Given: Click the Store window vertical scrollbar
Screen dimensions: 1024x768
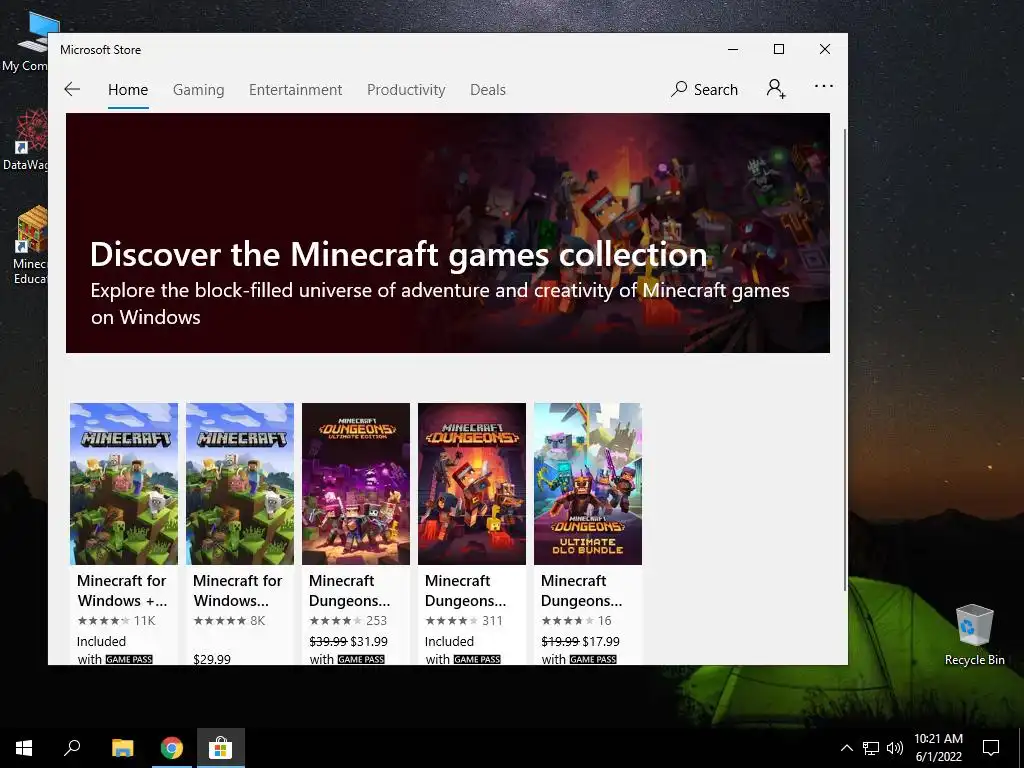Looking at the screenshot, I should (845, 359).
